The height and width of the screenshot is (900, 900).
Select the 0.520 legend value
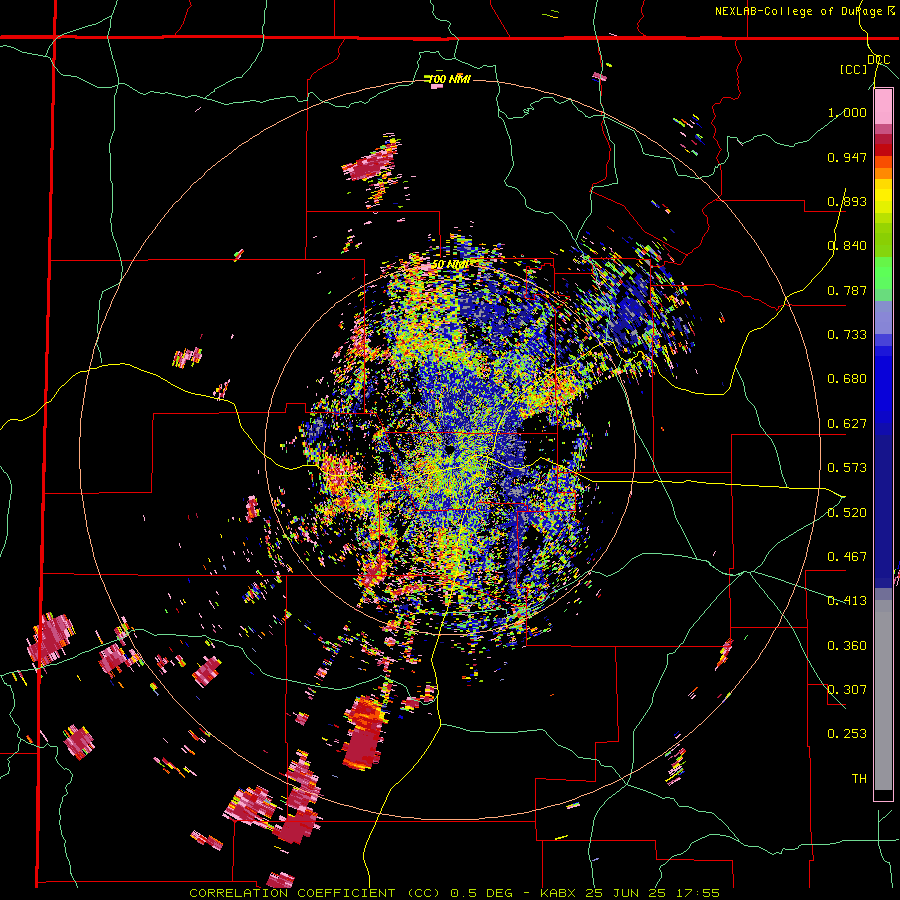point(847,513)
